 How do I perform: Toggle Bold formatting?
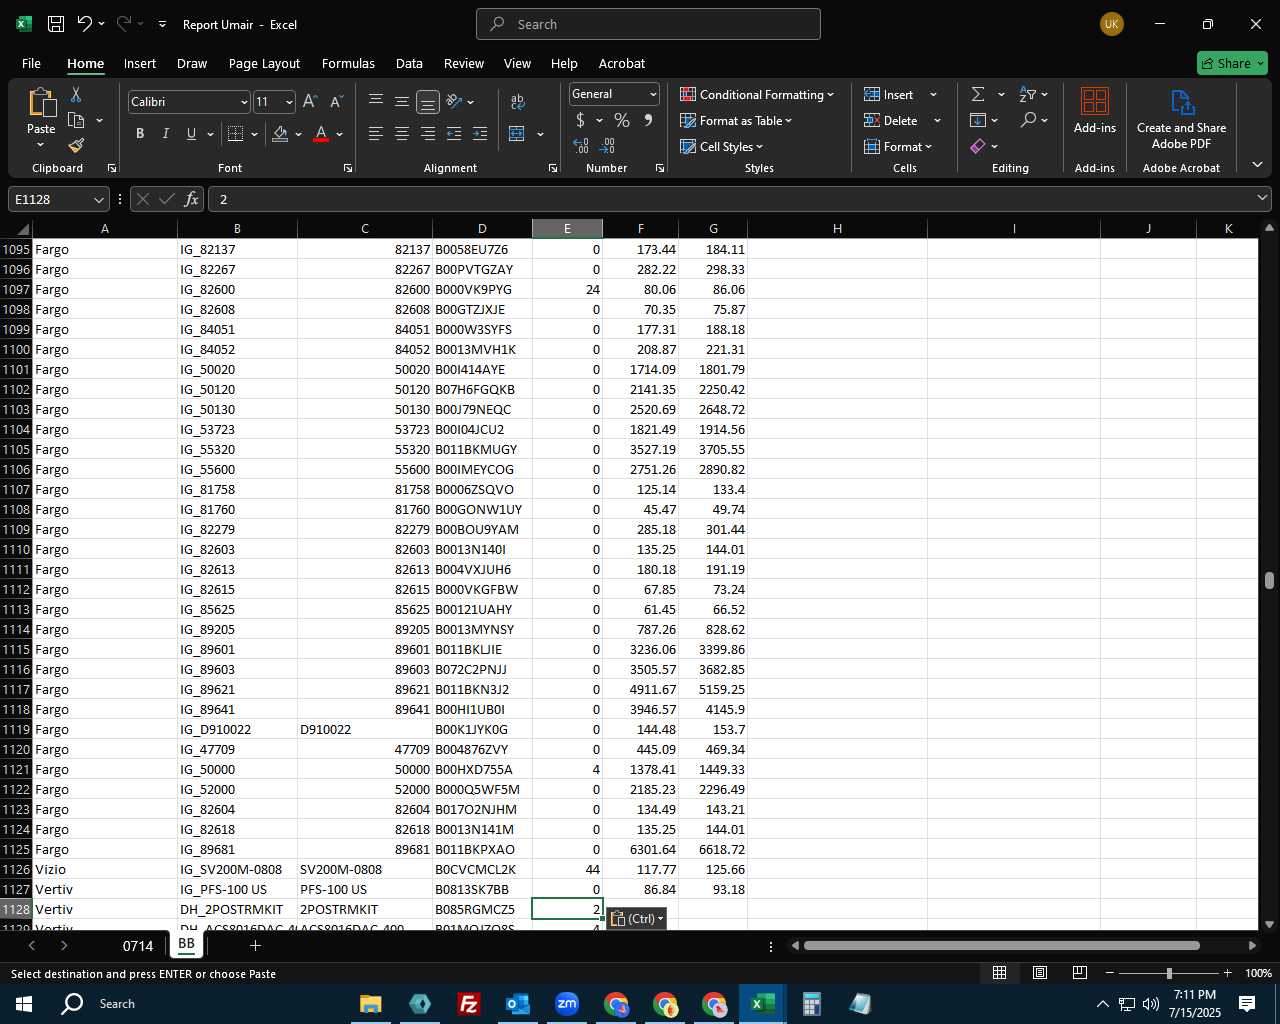click(x=140, y=134)
